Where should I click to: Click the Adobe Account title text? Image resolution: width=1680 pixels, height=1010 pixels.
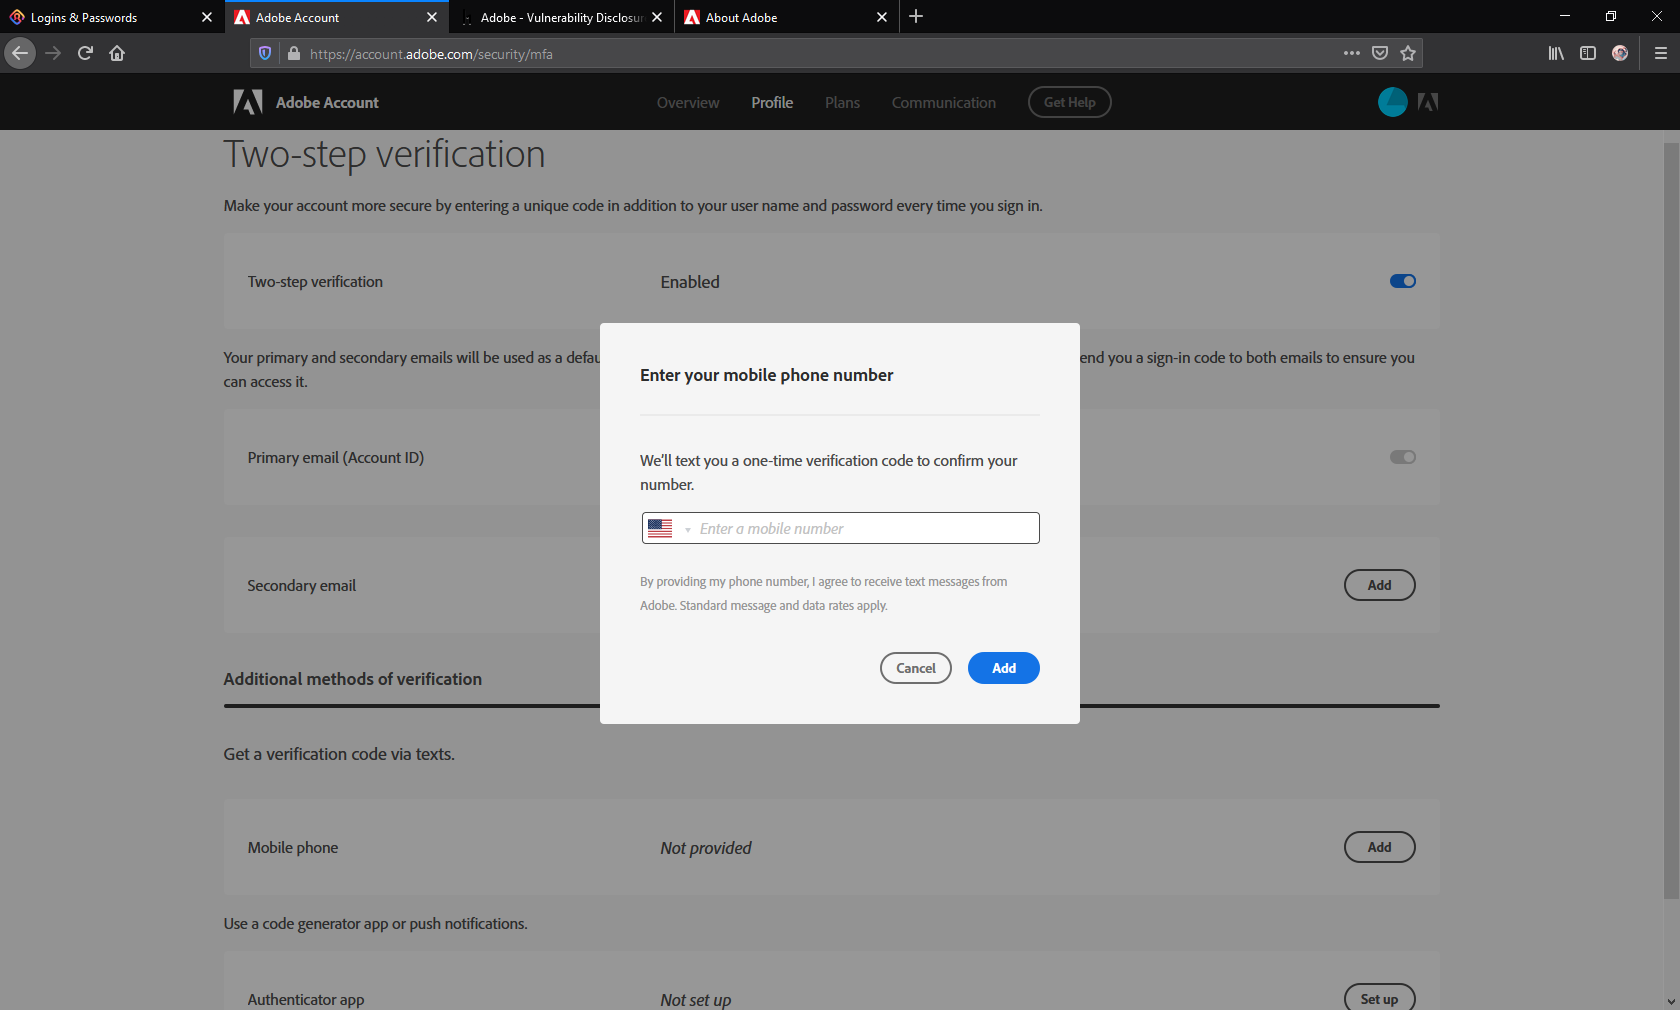pos(327,102)
